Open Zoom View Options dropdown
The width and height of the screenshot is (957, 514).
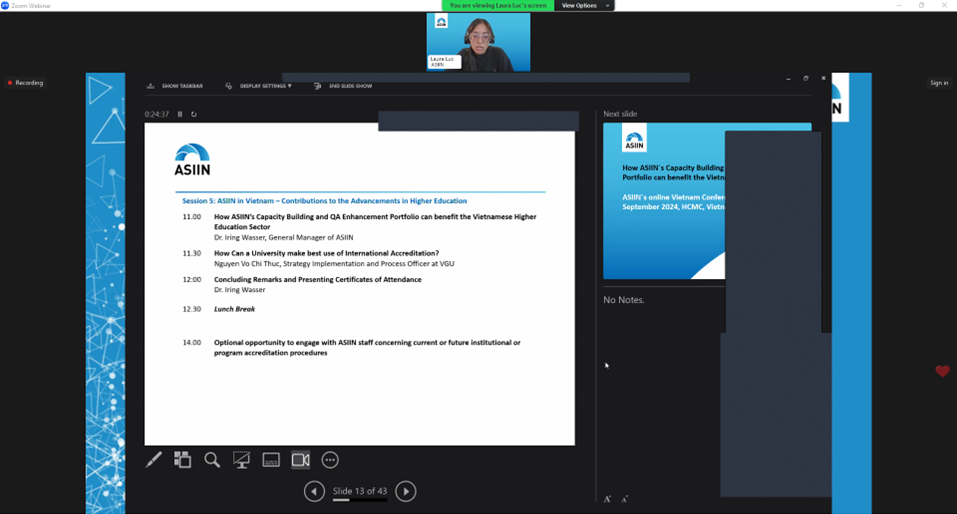click(x=584, y=5)
